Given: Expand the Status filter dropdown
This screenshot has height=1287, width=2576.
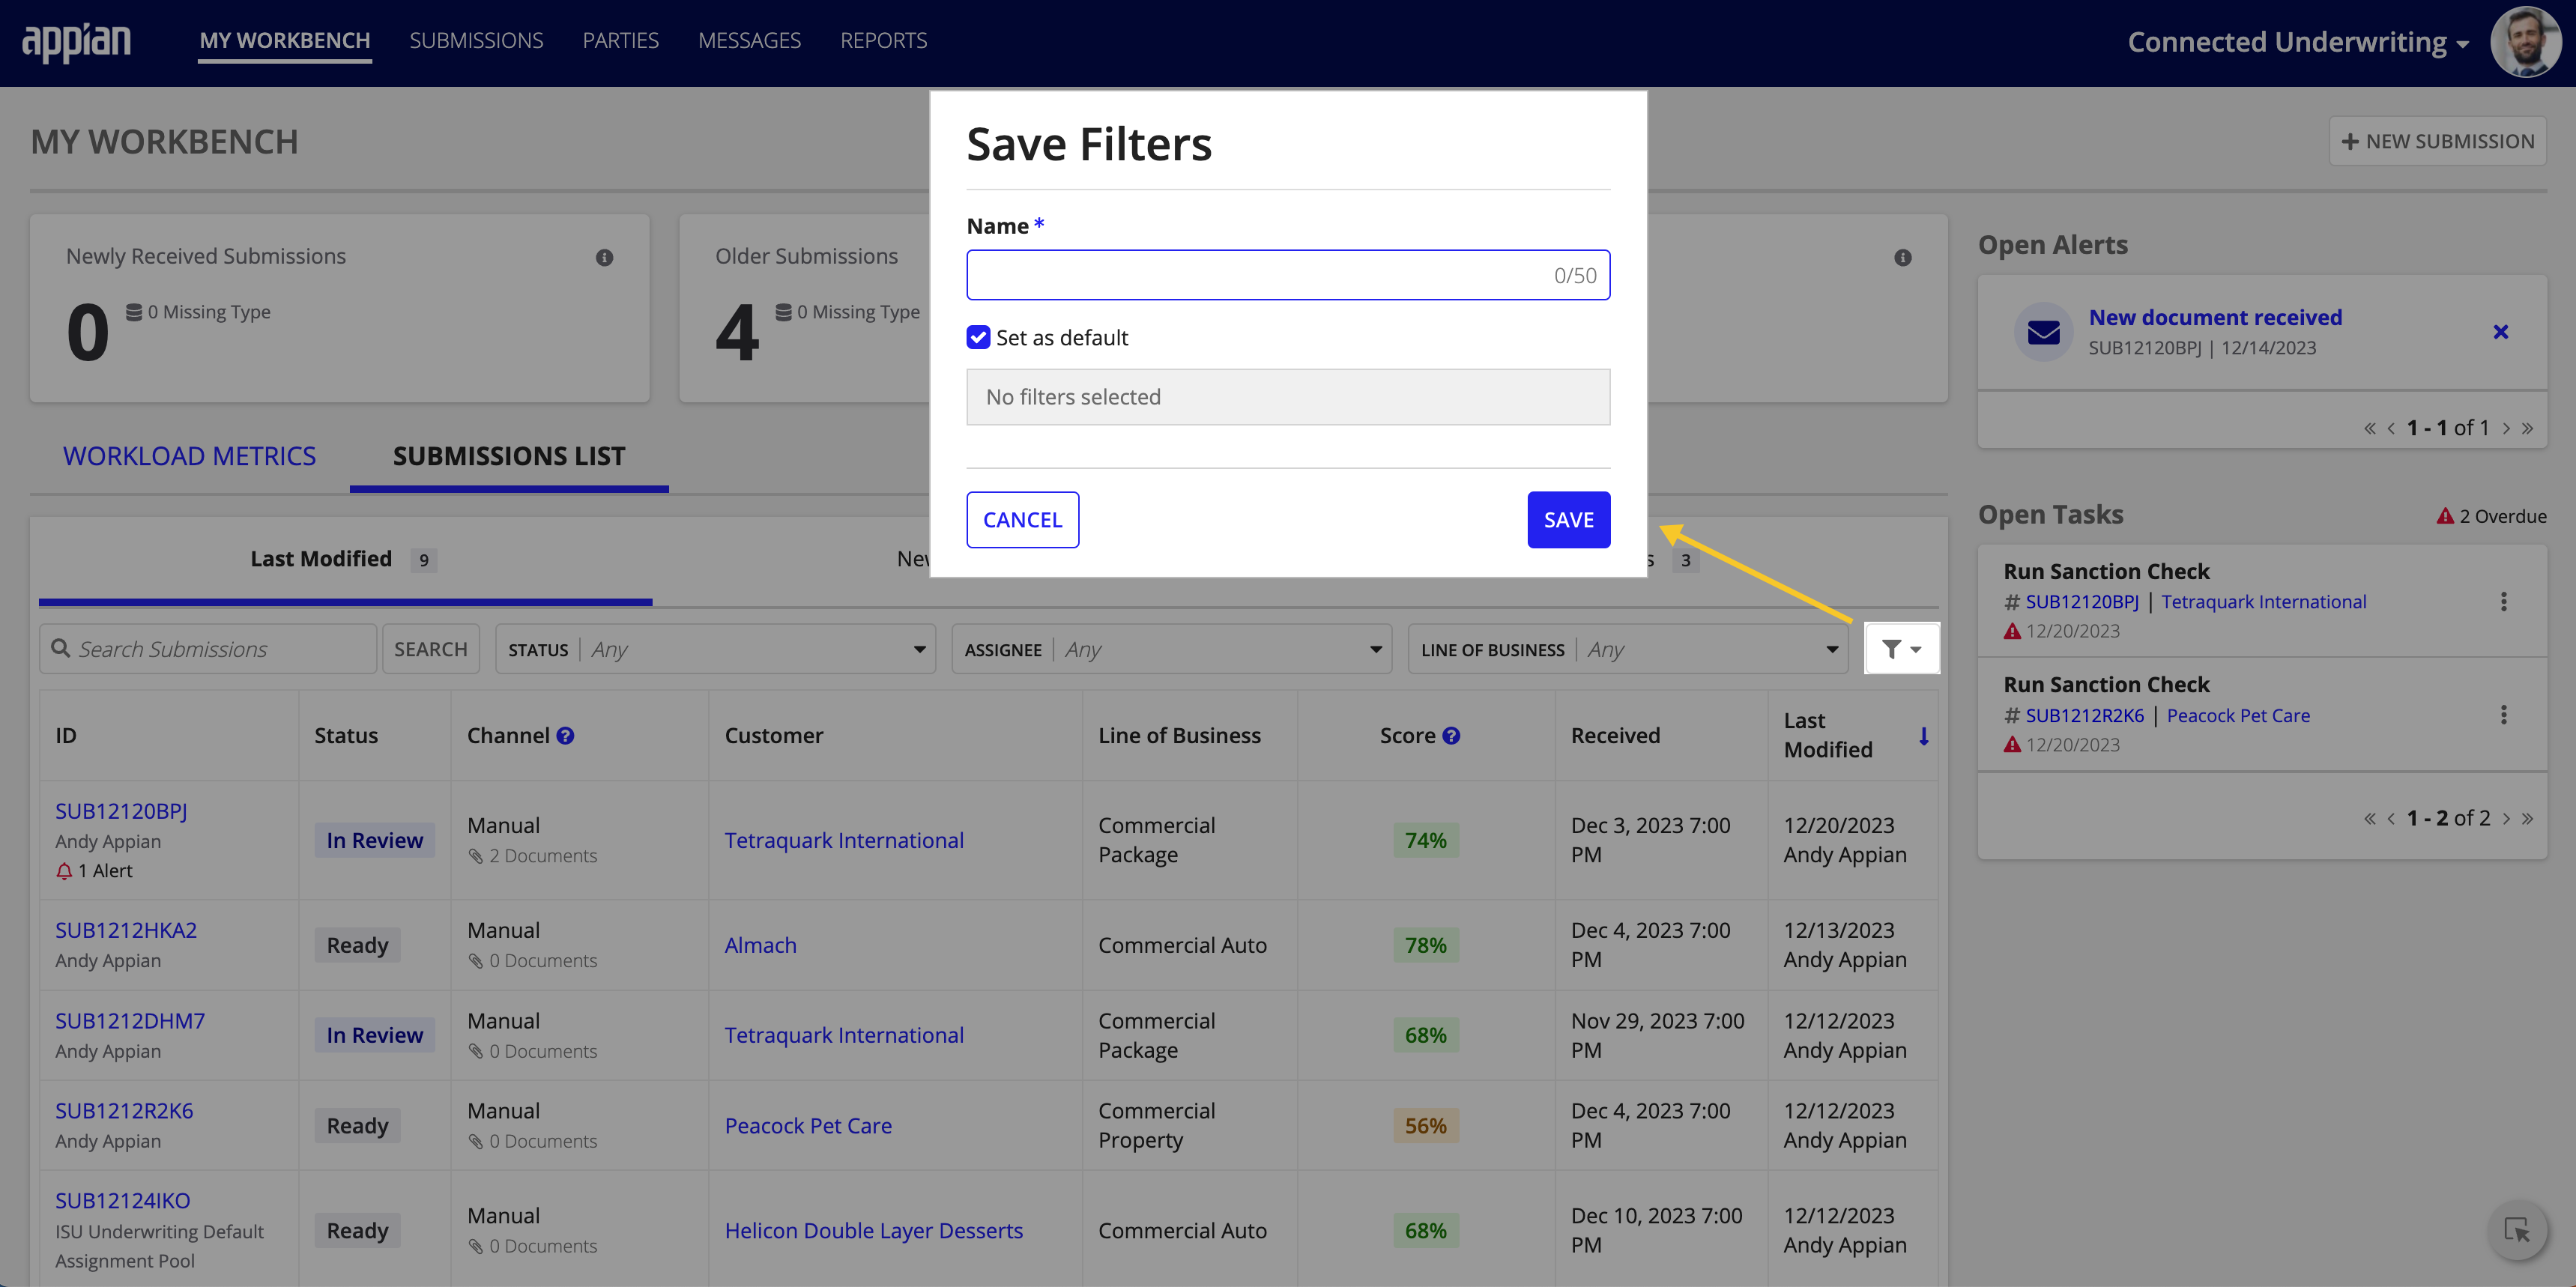Looking at the screenshot, I should (715, 649).
